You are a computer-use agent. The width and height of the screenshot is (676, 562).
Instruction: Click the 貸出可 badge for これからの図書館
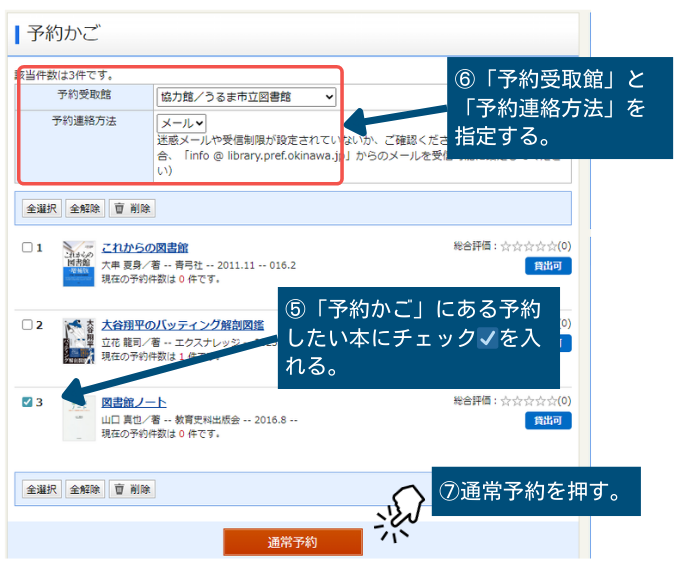coord(548,266)
